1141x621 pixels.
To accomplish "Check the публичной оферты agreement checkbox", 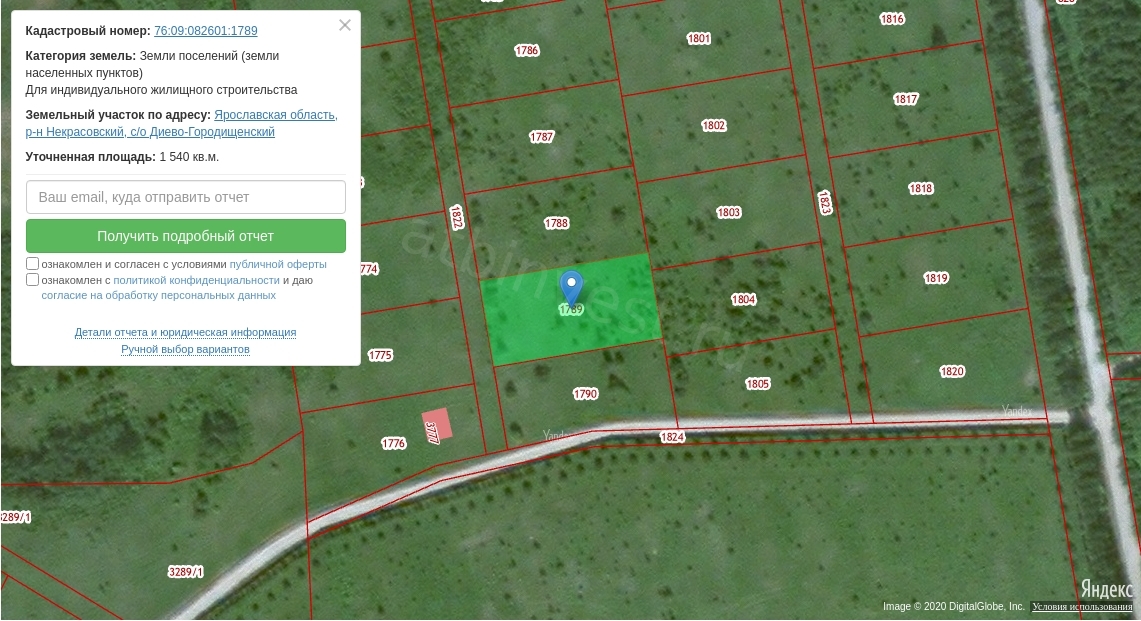I will coord(33,264).
